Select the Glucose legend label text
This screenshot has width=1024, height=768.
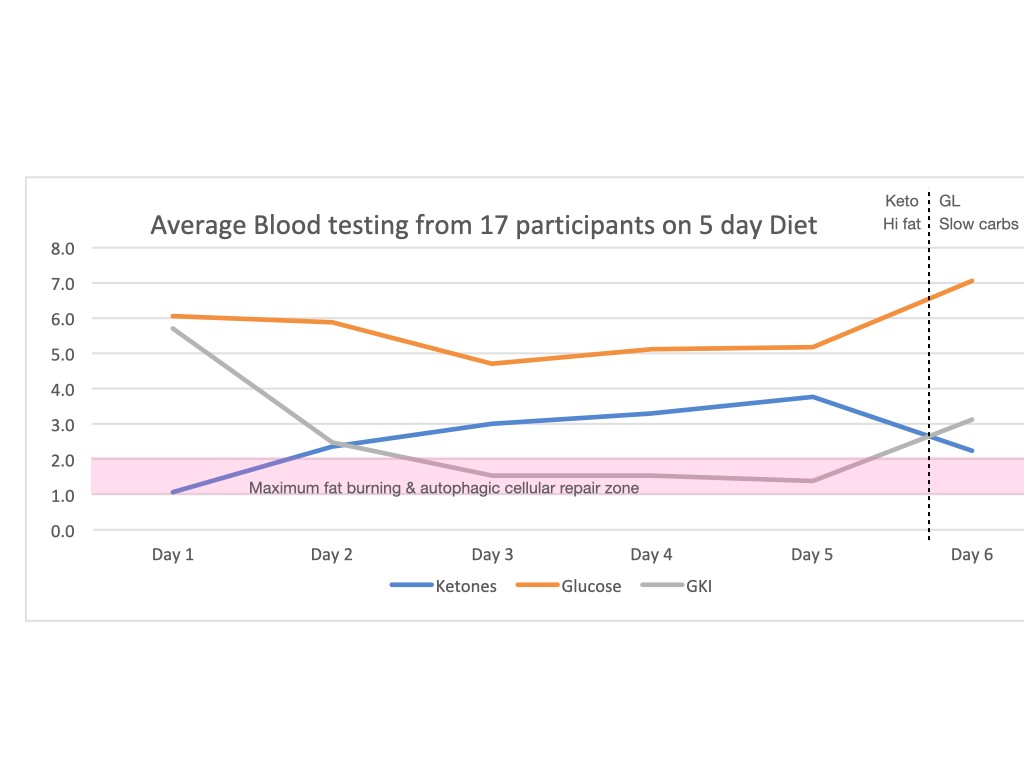point(590,587)
